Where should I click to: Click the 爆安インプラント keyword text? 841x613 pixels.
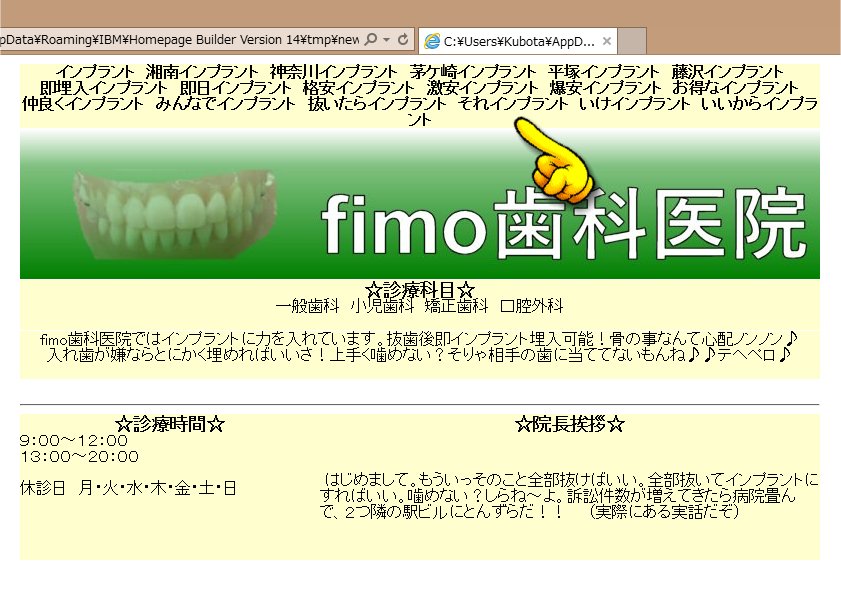(606, 88)
